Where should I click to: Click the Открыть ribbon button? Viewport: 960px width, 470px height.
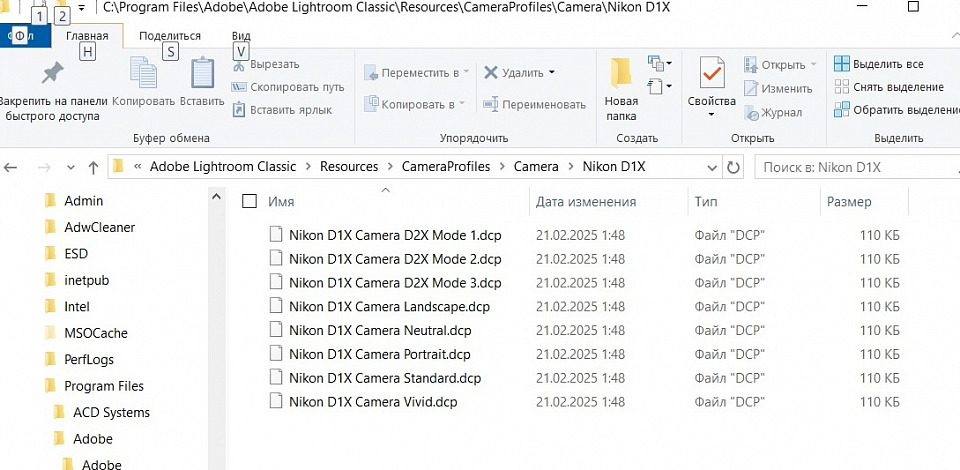(x=781, y=65)
